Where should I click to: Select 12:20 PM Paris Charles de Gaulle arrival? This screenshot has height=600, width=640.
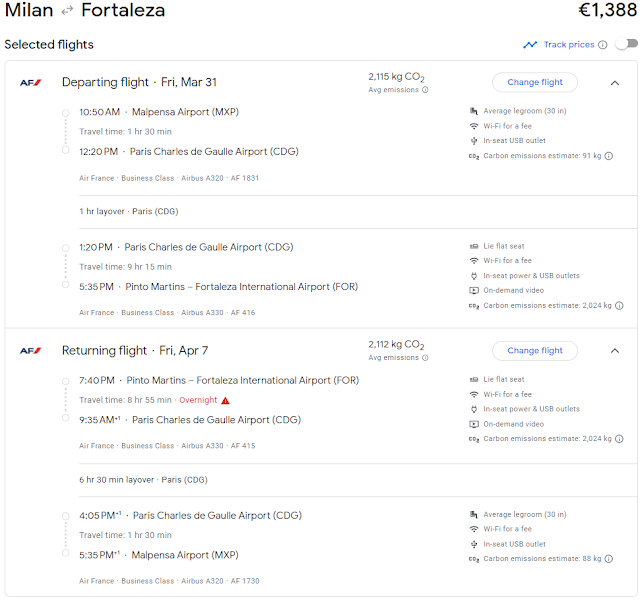[x=189, y=151]
